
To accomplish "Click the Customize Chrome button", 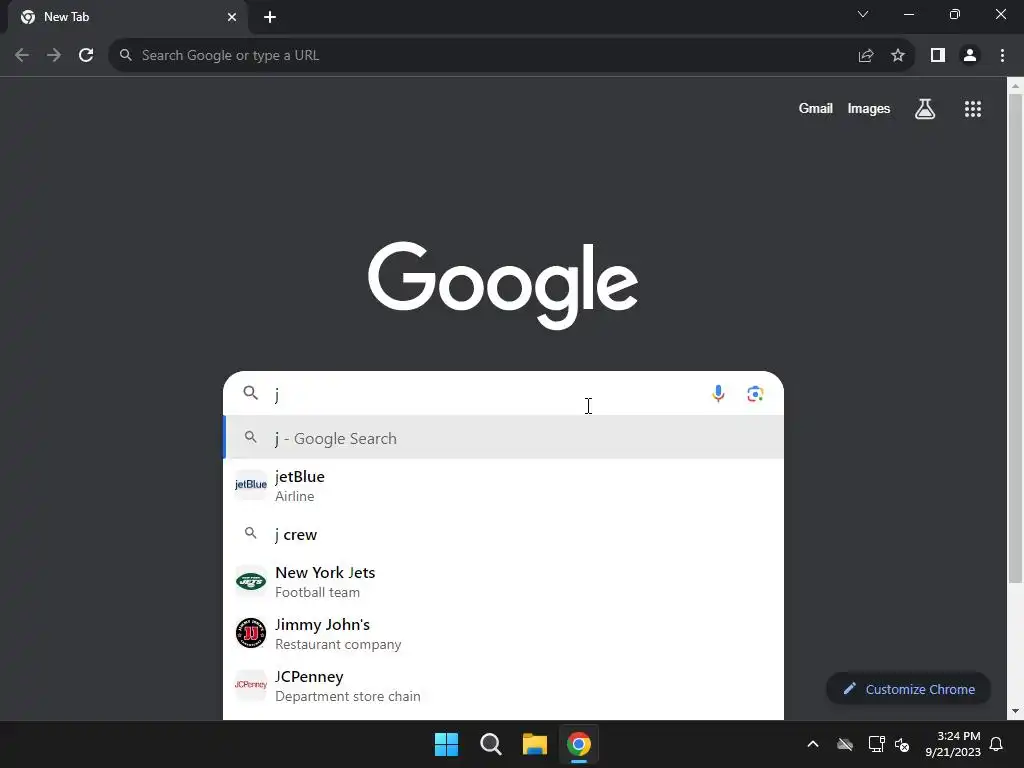I will [x=908, y=689].
